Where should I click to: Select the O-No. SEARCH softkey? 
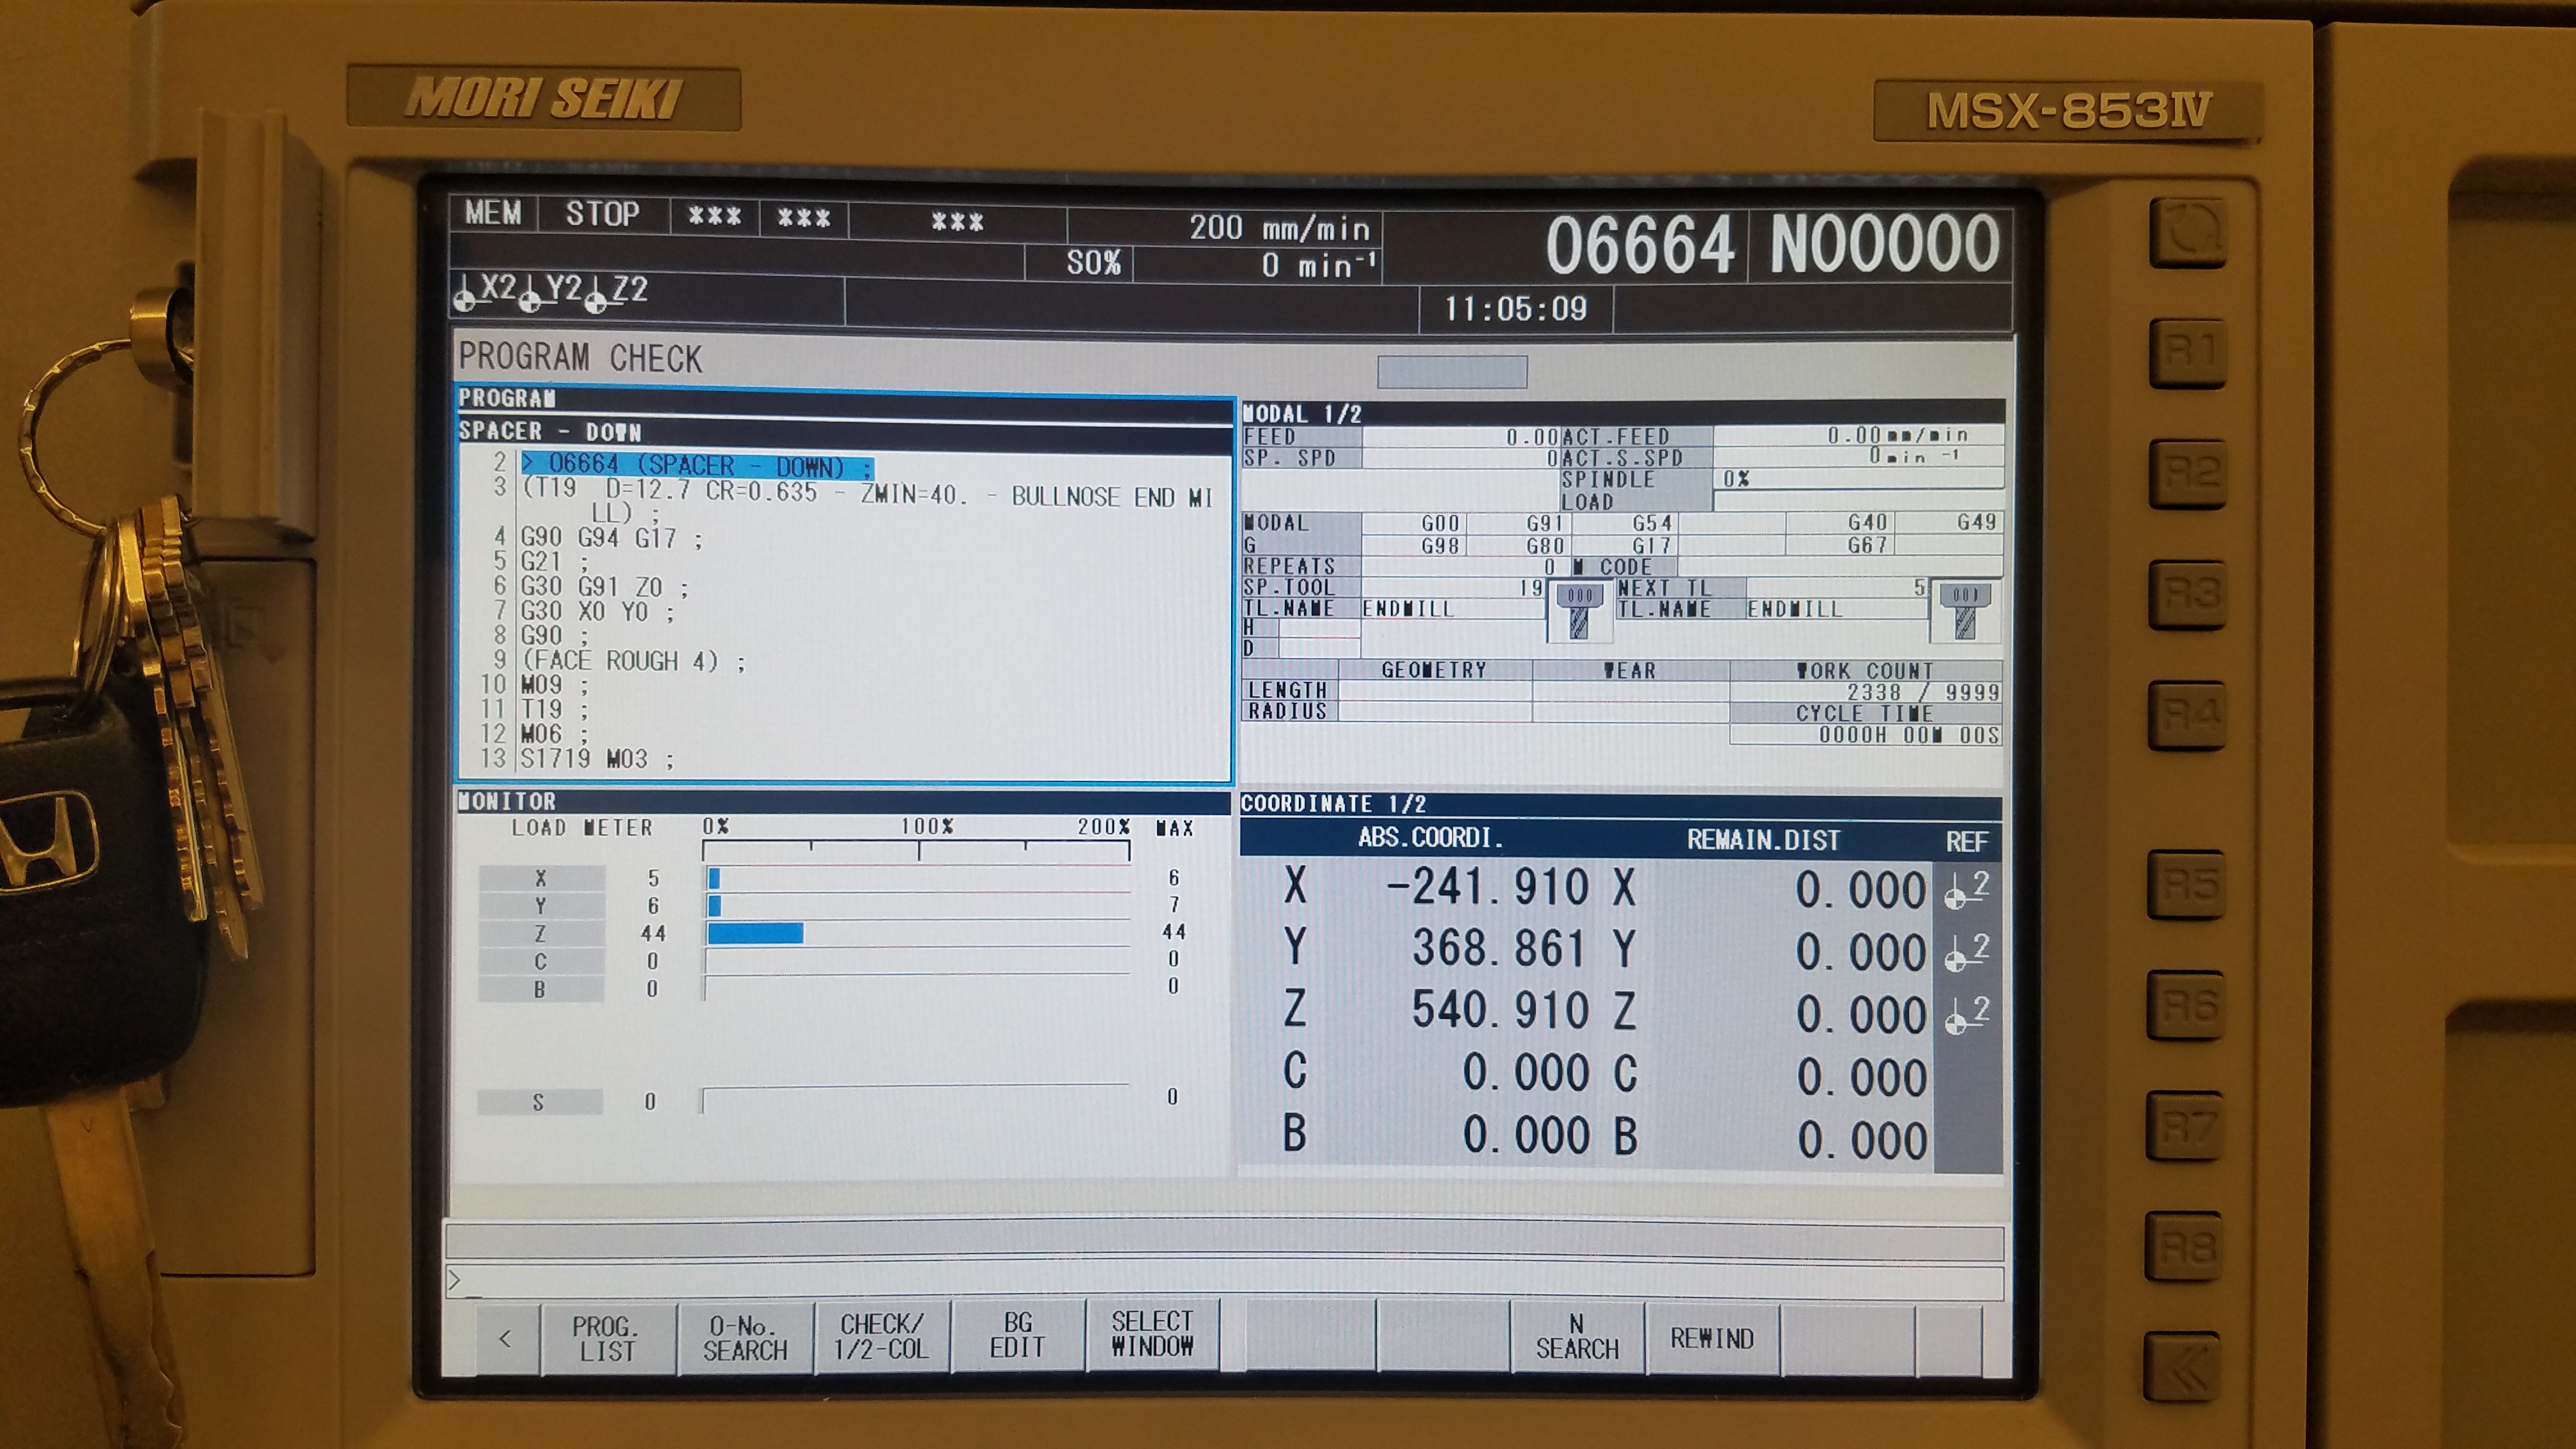point(744,1338)
